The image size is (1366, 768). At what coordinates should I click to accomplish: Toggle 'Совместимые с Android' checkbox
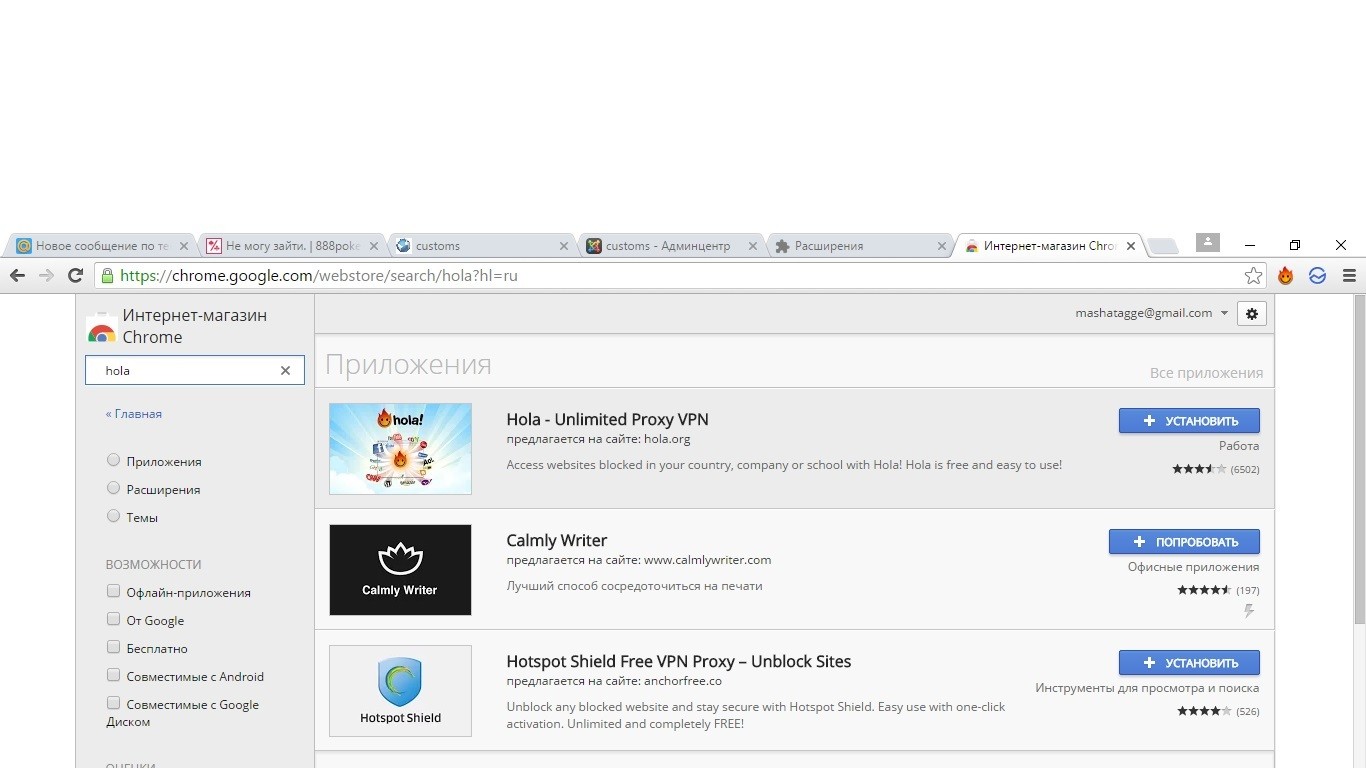coord(113,675)
